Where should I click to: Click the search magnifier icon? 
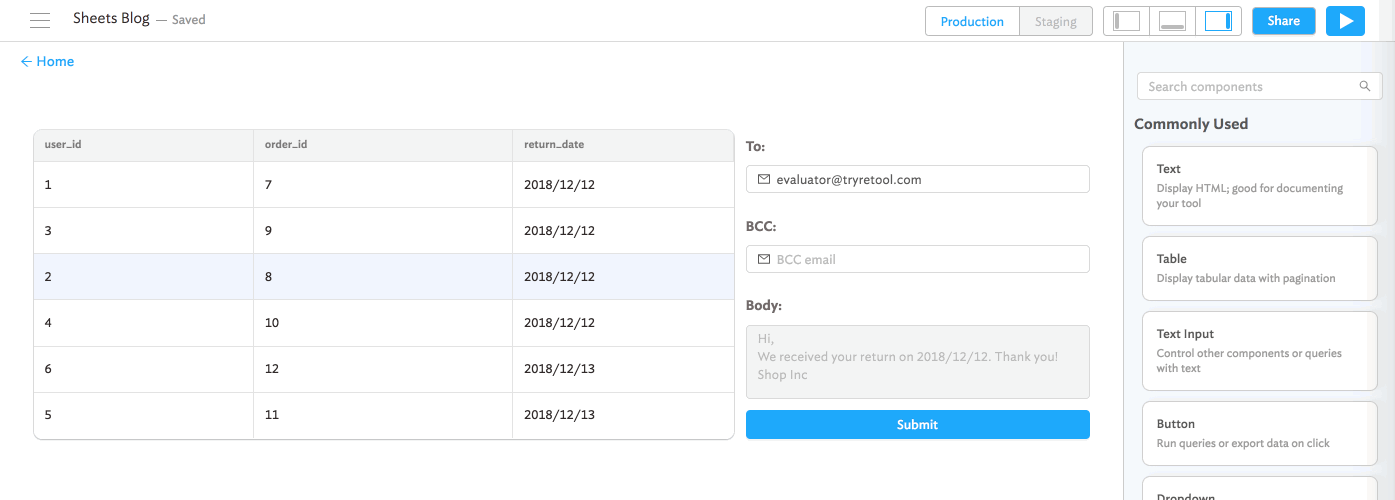(x=1364, y=86)
